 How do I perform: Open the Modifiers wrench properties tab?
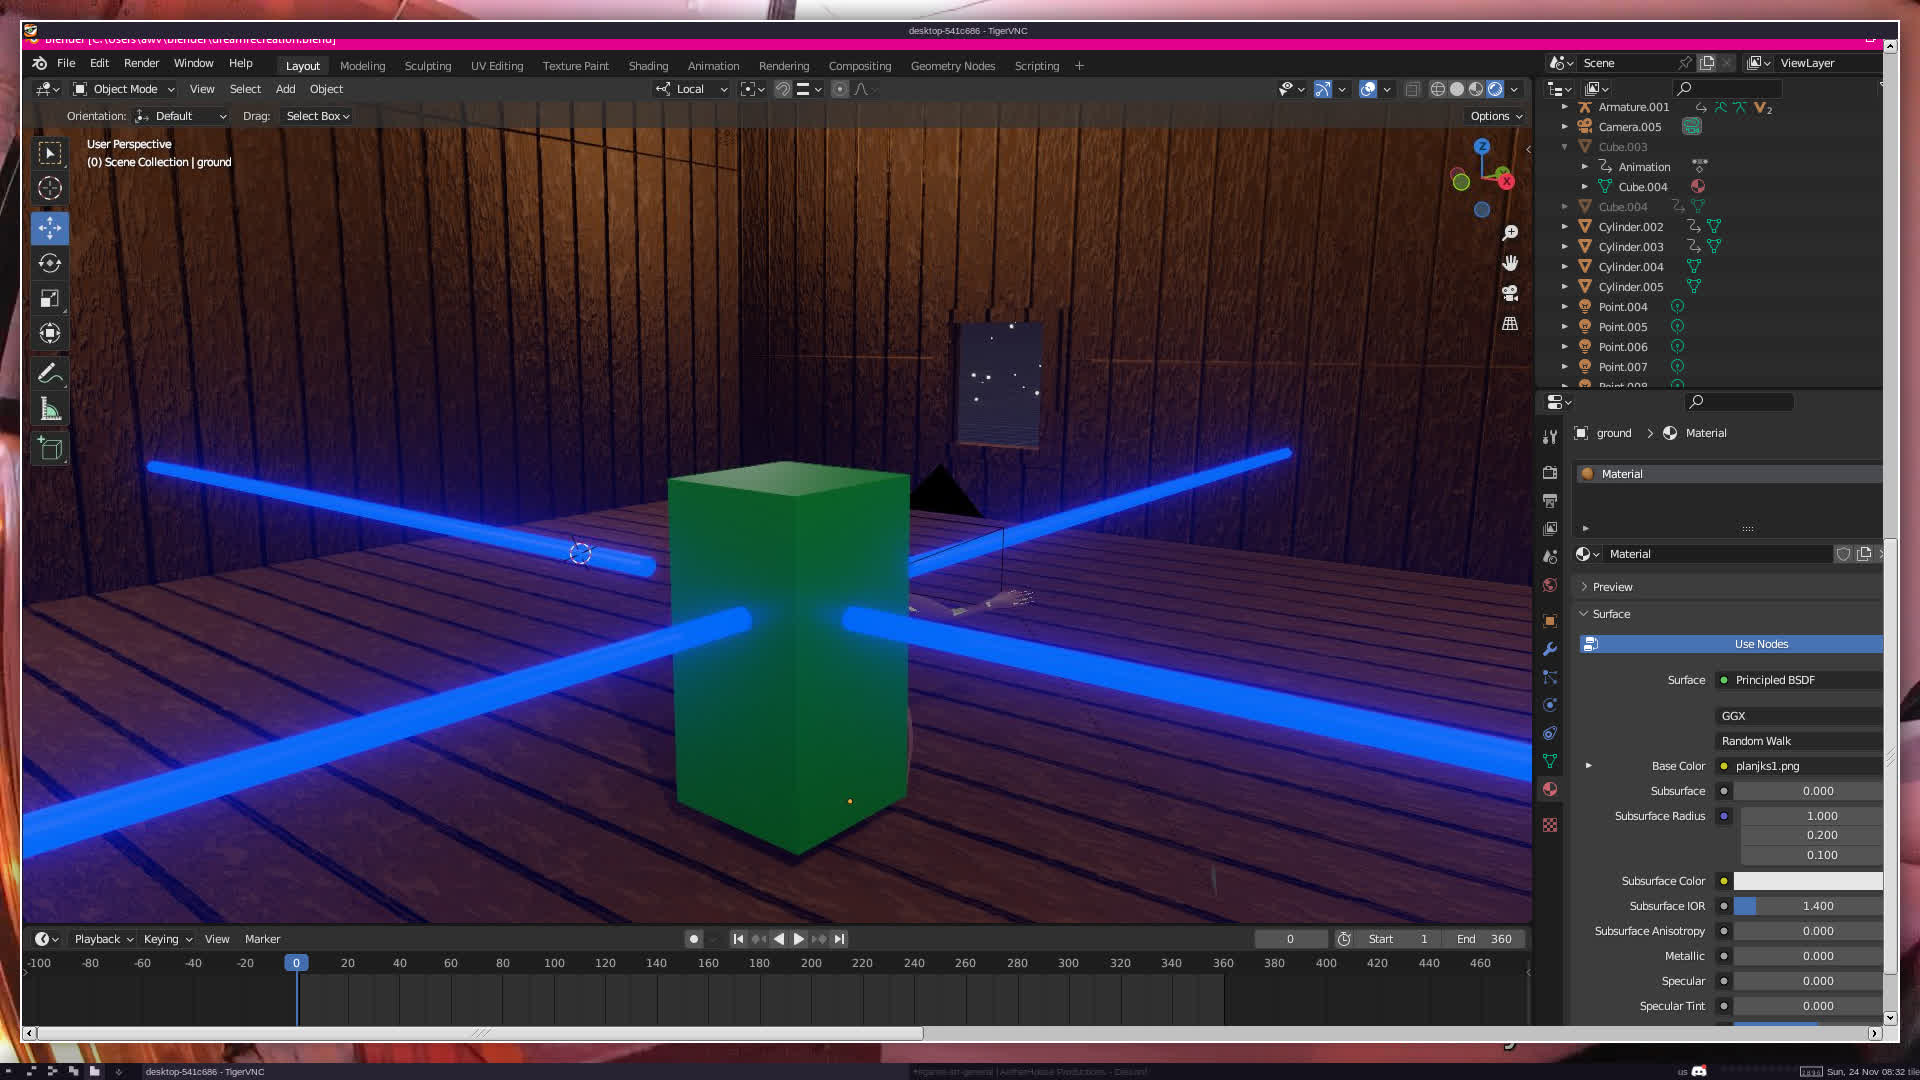pyautogui.click(x=1550, y=649)
